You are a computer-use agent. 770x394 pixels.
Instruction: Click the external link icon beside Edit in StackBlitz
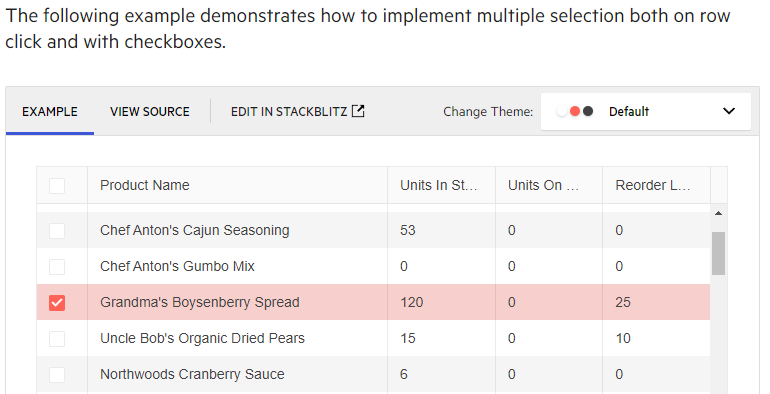pos(358,111)
